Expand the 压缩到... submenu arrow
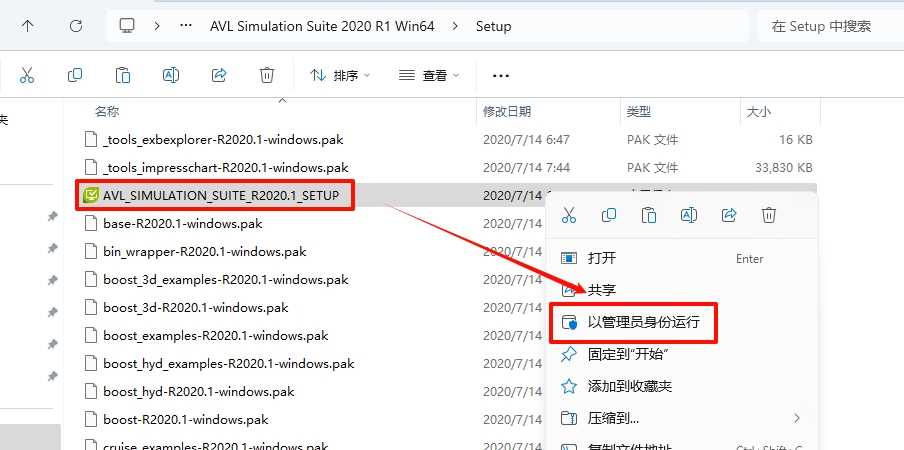The height and width of the screenshot is (450, 904). pyautogui.click(x=797, y=418)
